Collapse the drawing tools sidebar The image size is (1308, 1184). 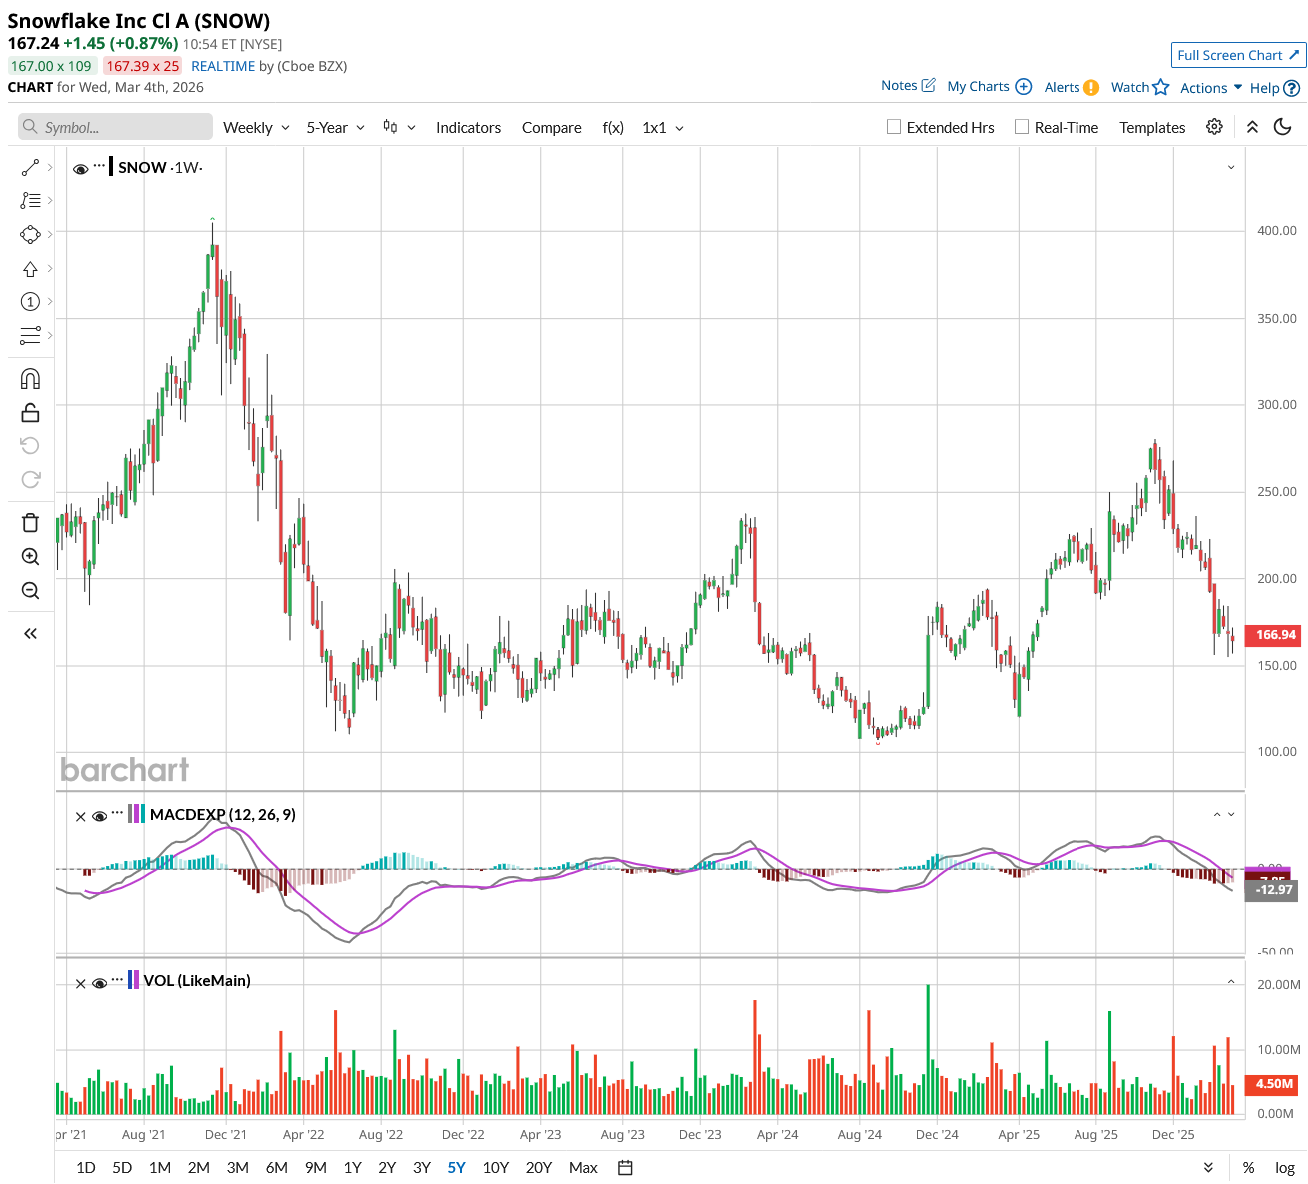click(x=30, y=634)
